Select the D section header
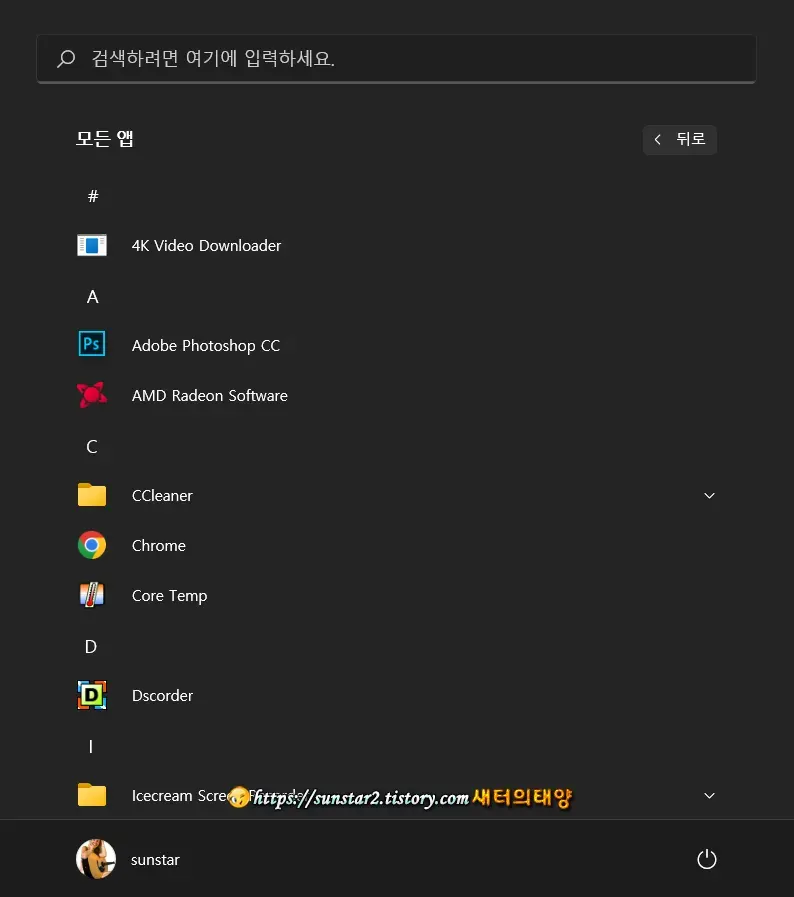The image size is (794, 897). tap(91, 646)
